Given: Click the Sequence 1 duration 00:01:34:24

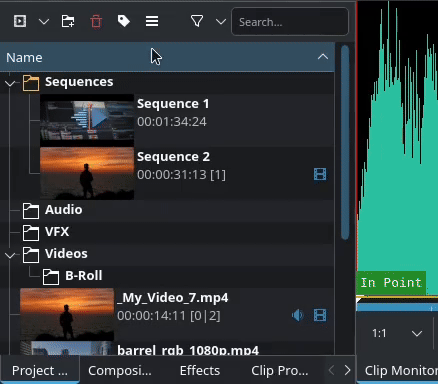Looking at the screenshot, I should pyautogui.click(x=172, y=122).
